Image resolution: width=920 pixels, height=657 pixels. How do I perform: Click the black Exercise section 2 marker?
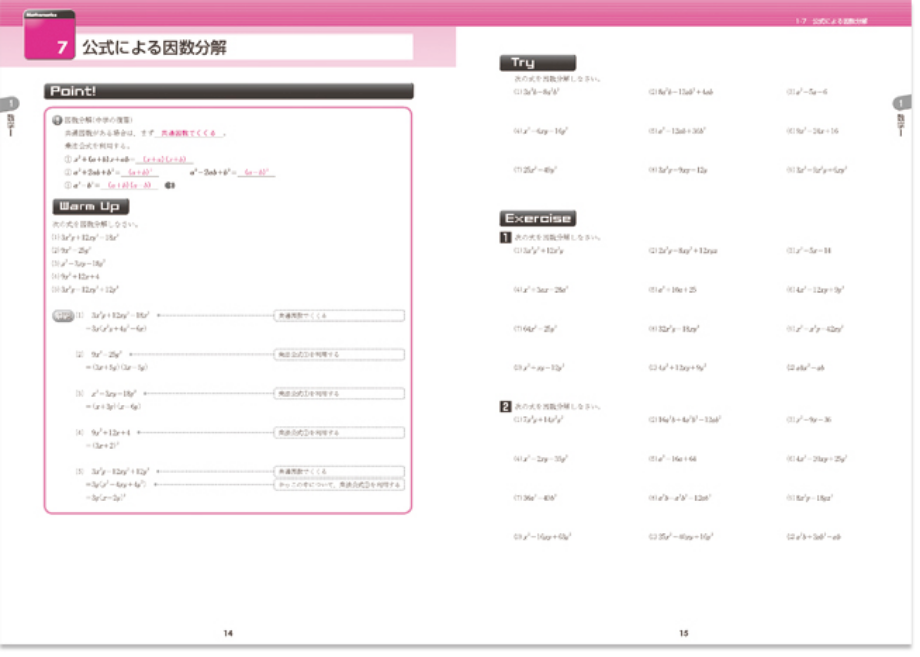(506, 406)
